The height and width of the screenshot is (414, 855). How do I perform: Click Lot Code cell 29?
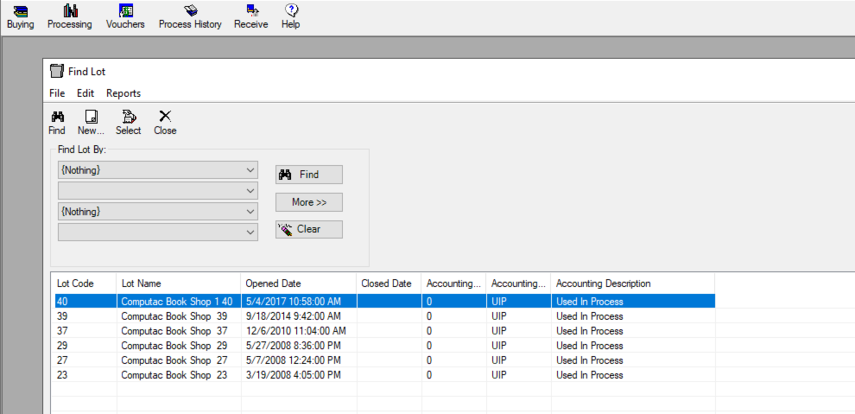pos(62,345)
